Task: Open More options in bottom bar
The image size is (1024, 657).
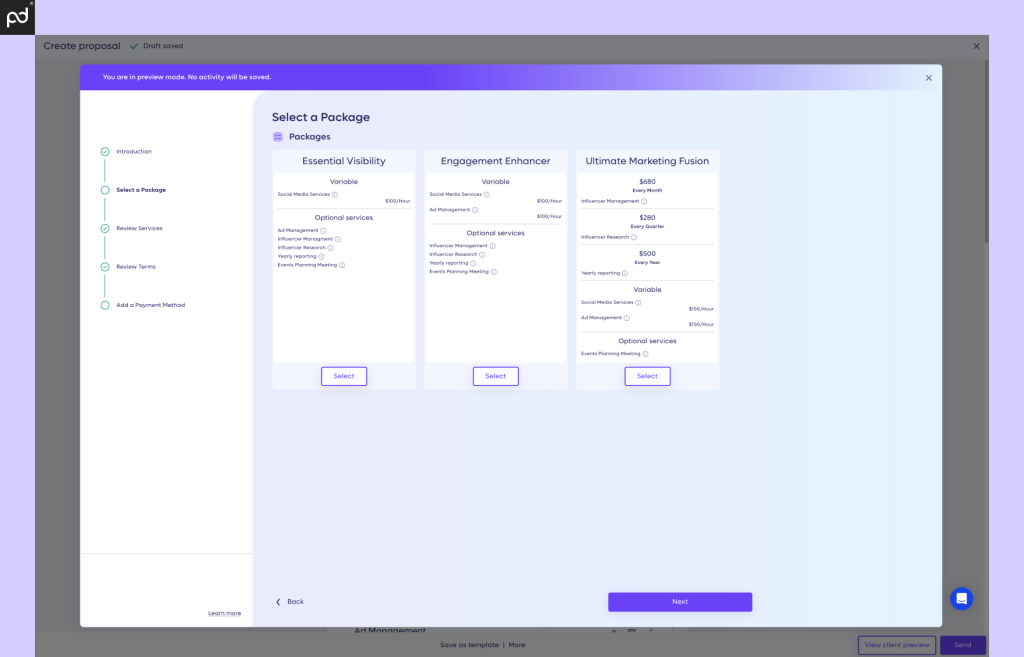Action: tap(517, 645)
